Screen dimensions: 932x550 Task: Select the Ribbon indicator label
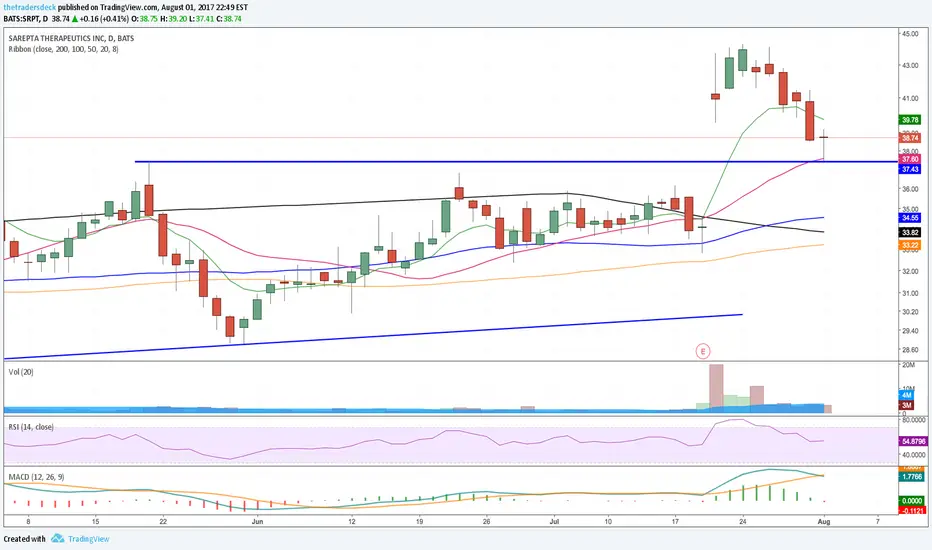coord(64,49)
